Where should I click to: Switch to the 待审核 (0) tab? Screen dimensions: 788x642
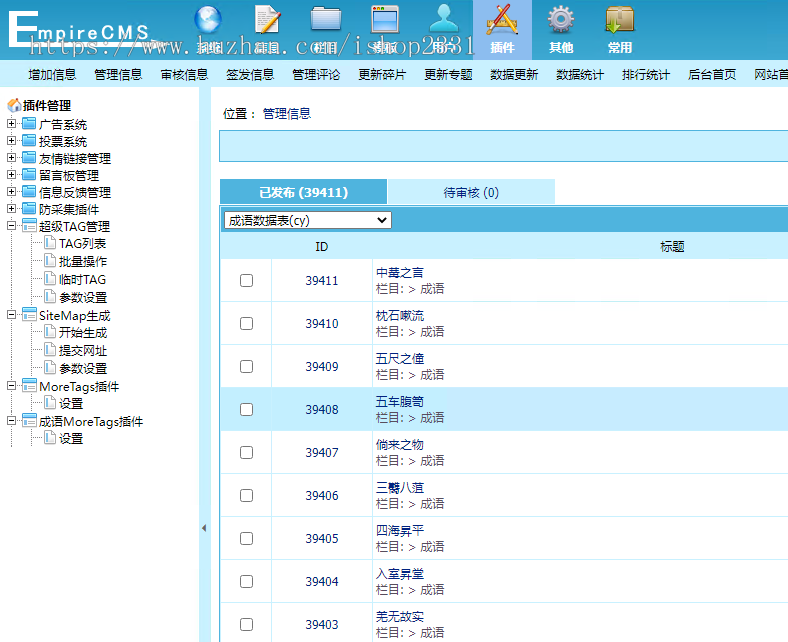tap(470, 192)
